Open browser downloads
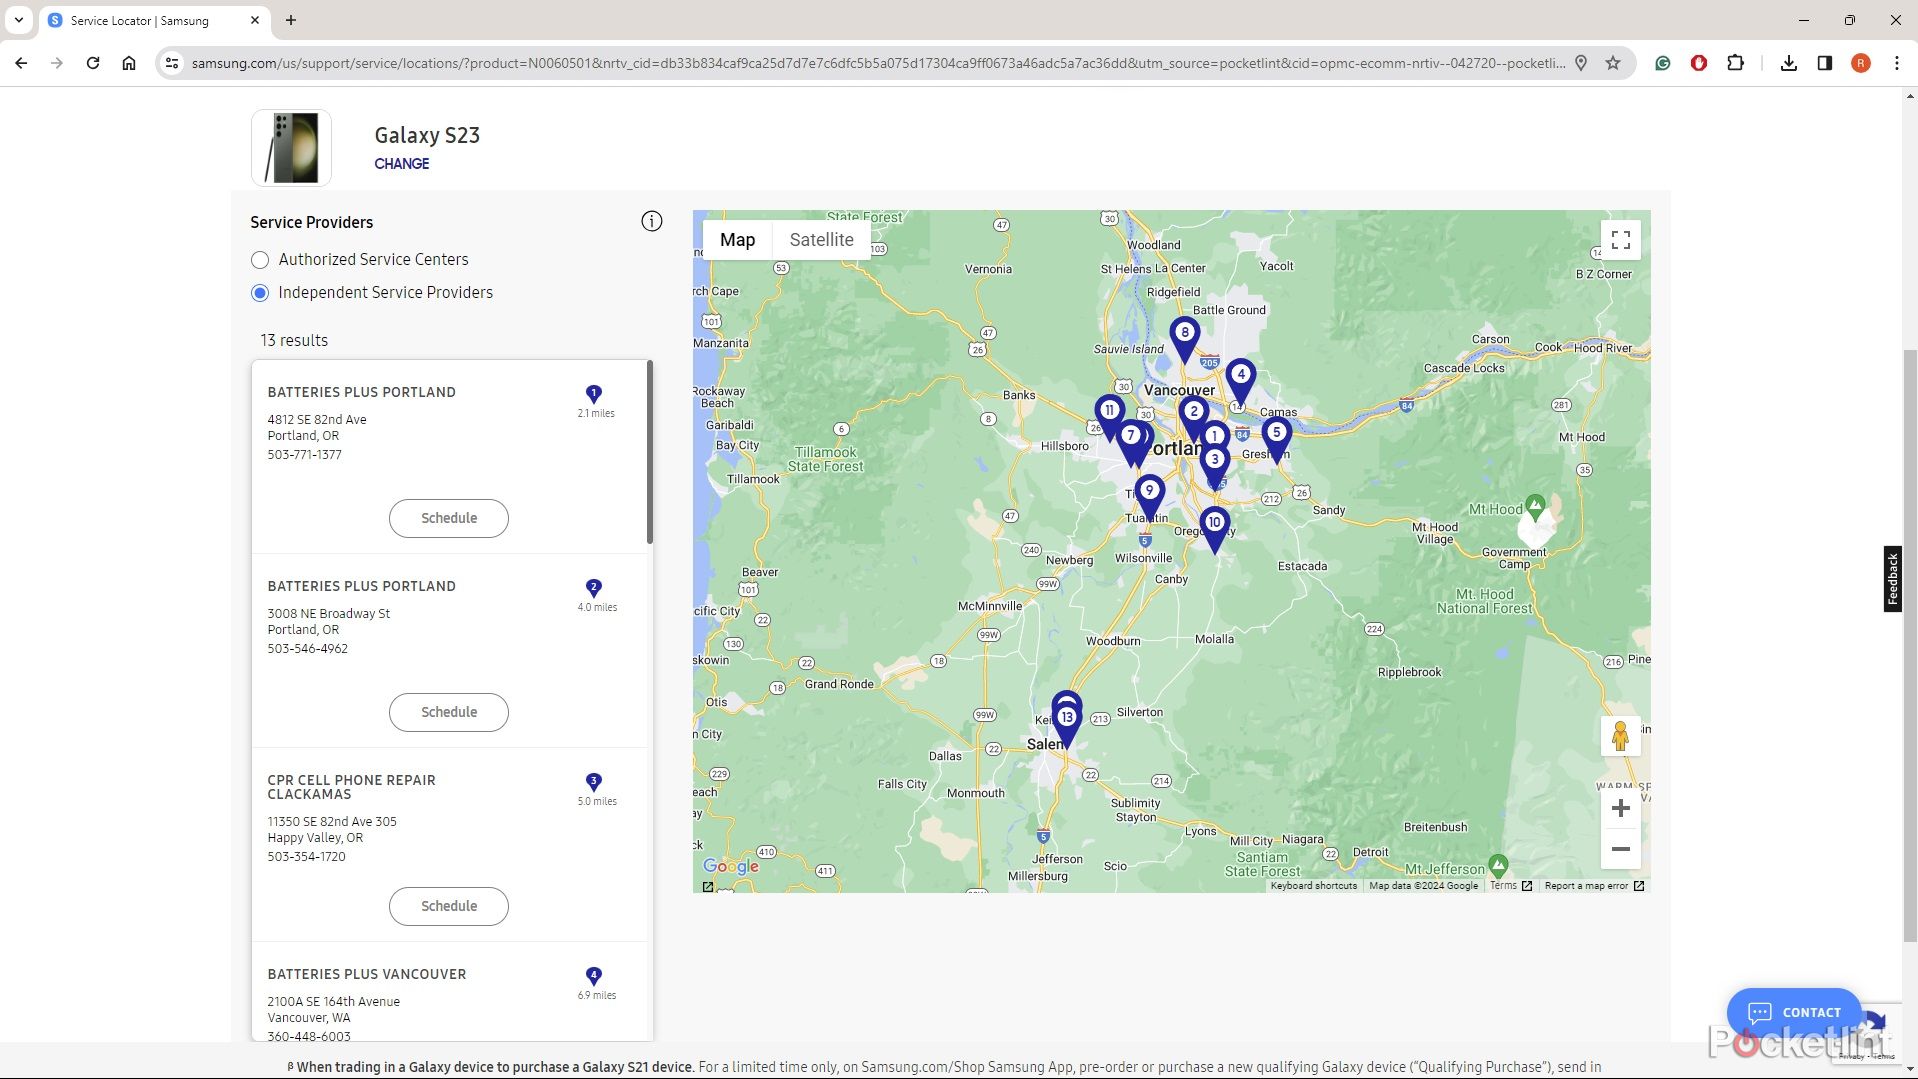 tap(1789, 63)
